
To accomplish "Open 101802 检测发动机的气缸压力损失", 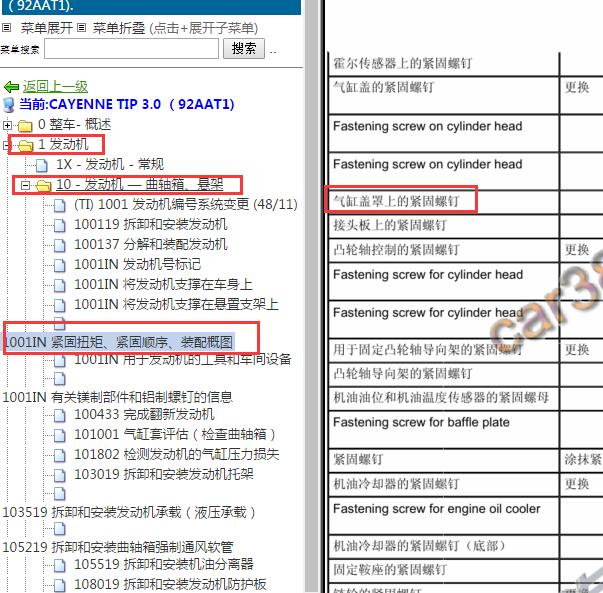I will (x=177, y=455).
